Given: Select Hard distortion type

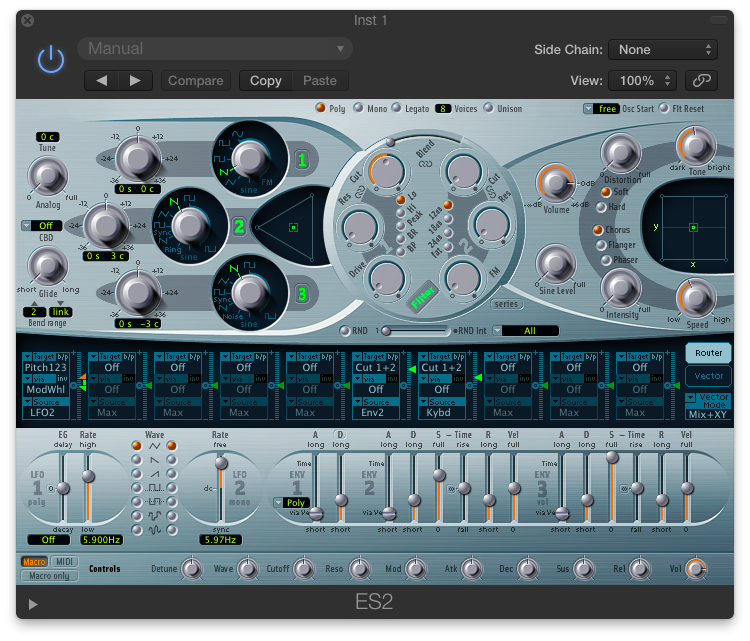Looking at the screenshot, I should [601, 207].
